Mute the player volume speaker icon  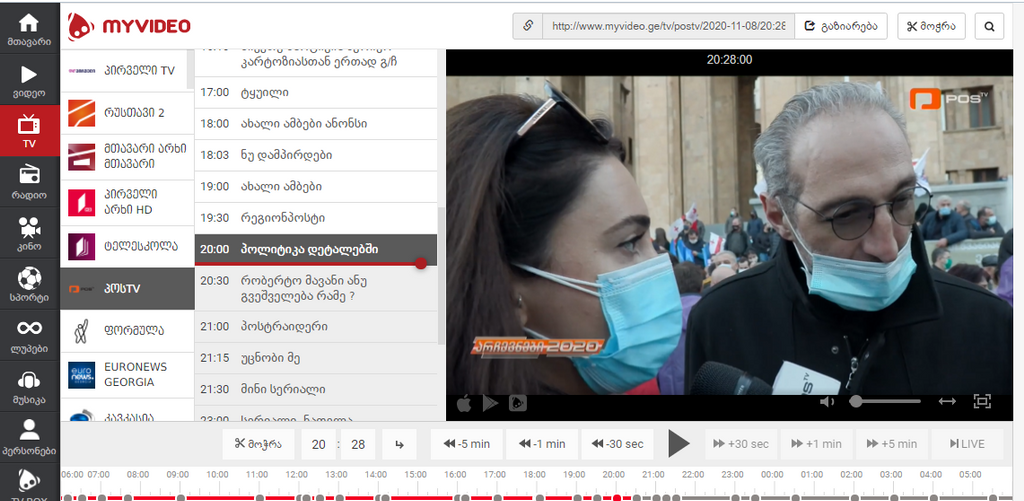click(827, 402)
